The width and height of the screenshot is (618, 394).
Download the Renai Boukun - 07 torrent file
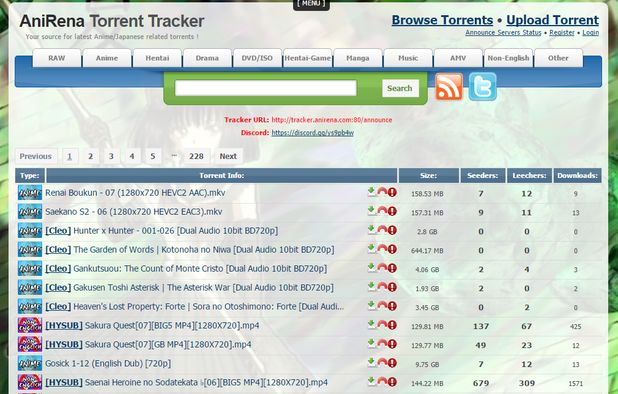pyautogui.click(x=371, y=192)
